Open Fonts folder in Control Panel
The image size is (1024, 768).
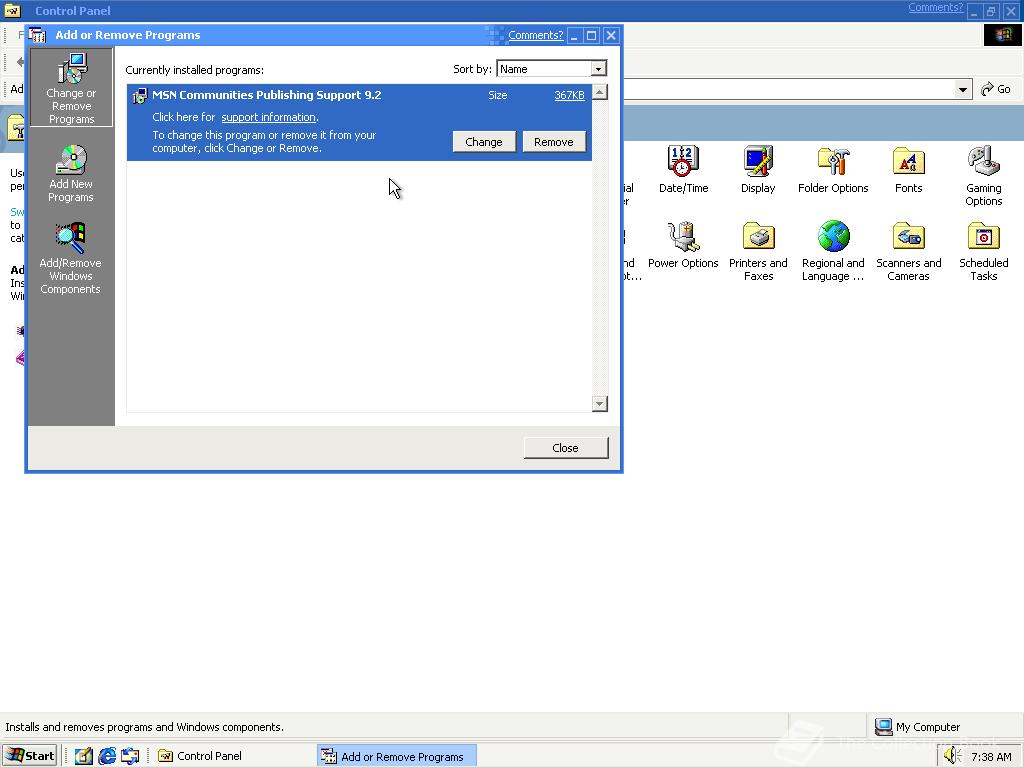click(x=908, y=170)
